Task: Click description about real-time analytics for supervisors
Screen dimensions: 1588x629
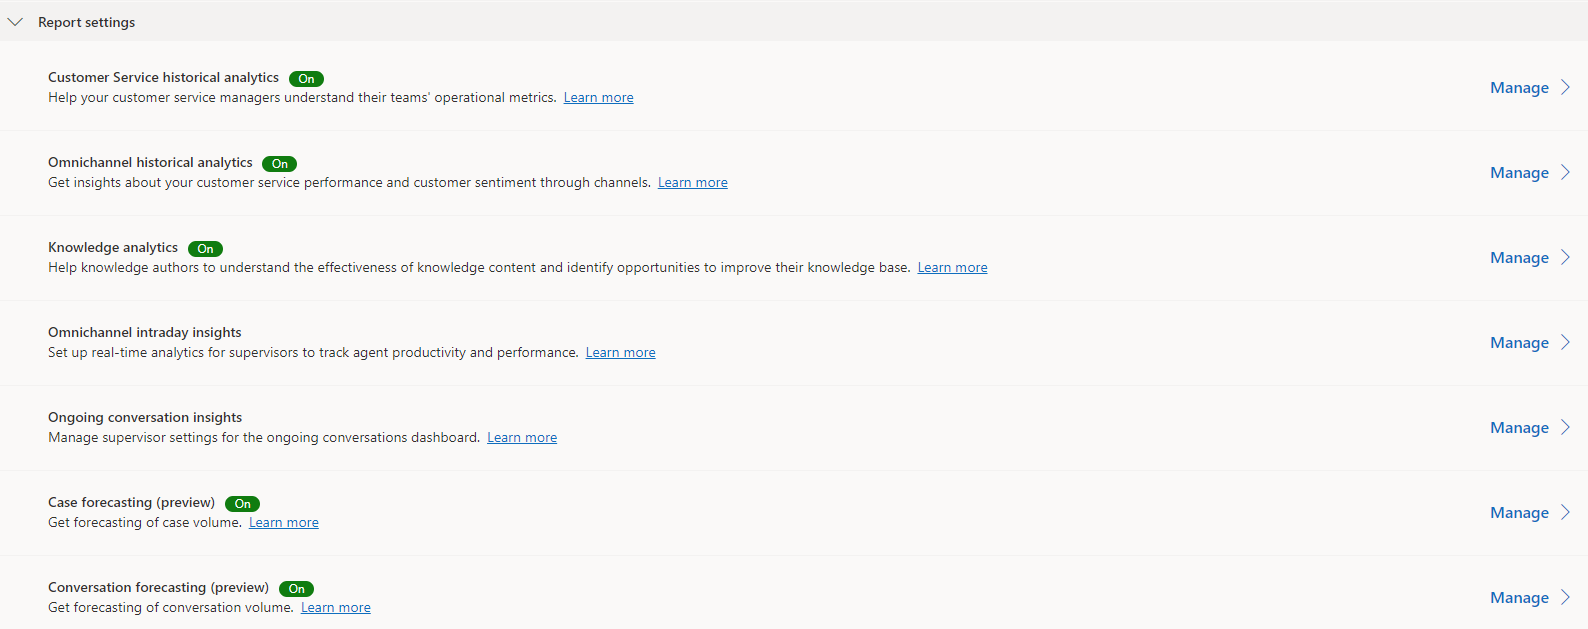Action: 313,353
